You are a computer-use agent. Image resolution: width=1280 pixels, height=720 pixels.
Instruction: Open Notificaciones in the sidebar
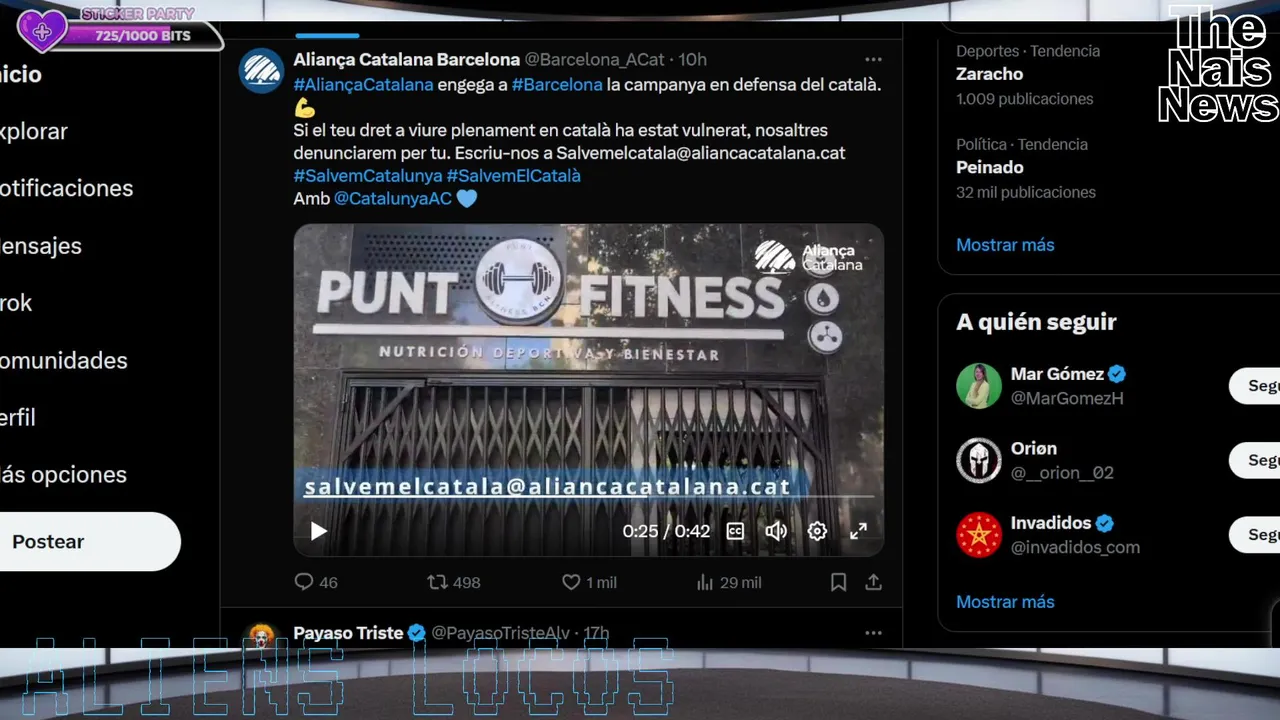[66, 188]
